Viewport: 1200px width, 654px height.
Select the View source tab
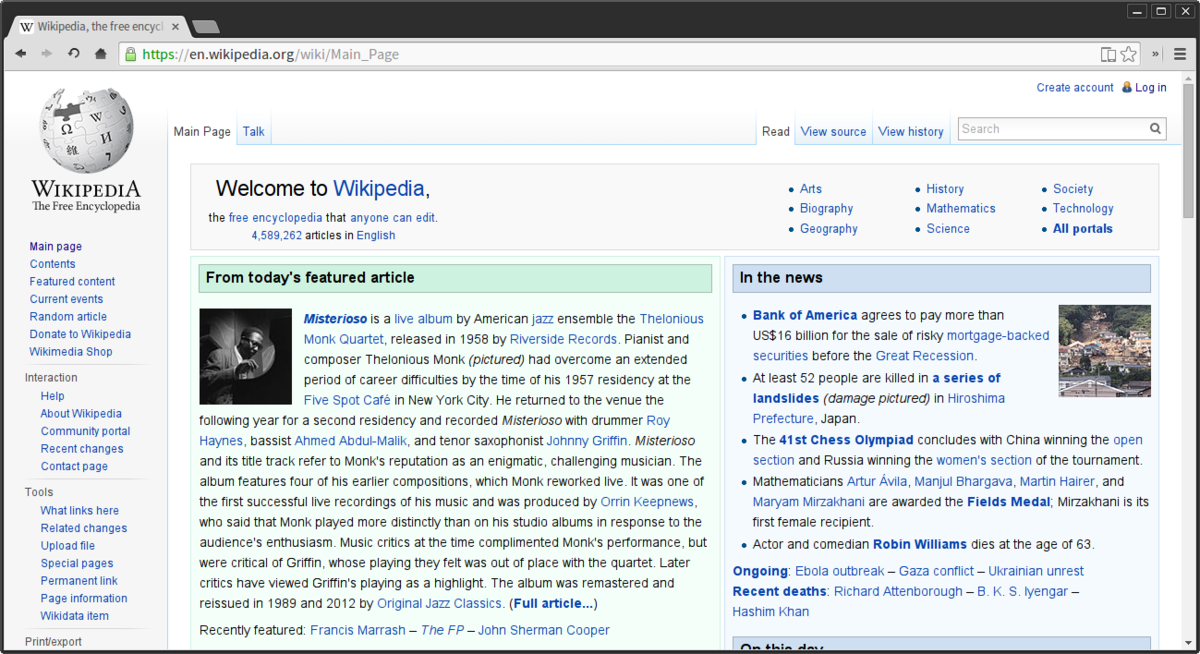click(833, 131)
